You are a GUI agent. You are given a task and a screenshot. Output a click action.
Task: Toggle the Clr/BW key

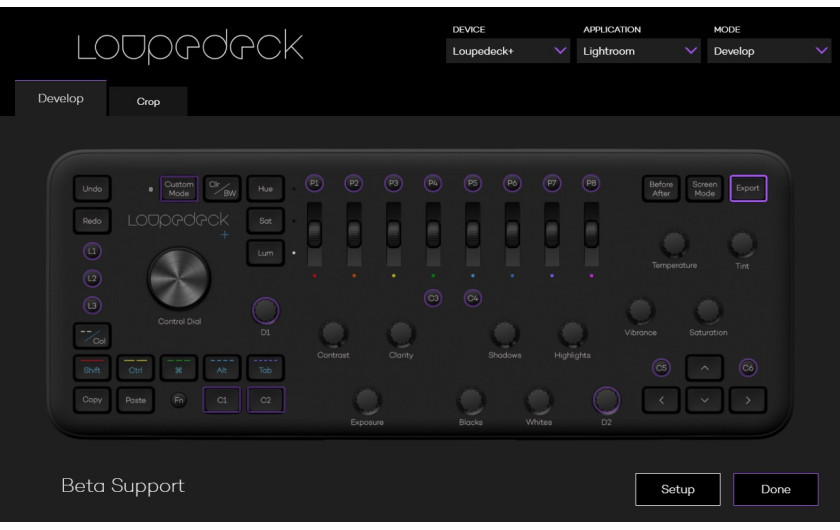tap(222, 189)
